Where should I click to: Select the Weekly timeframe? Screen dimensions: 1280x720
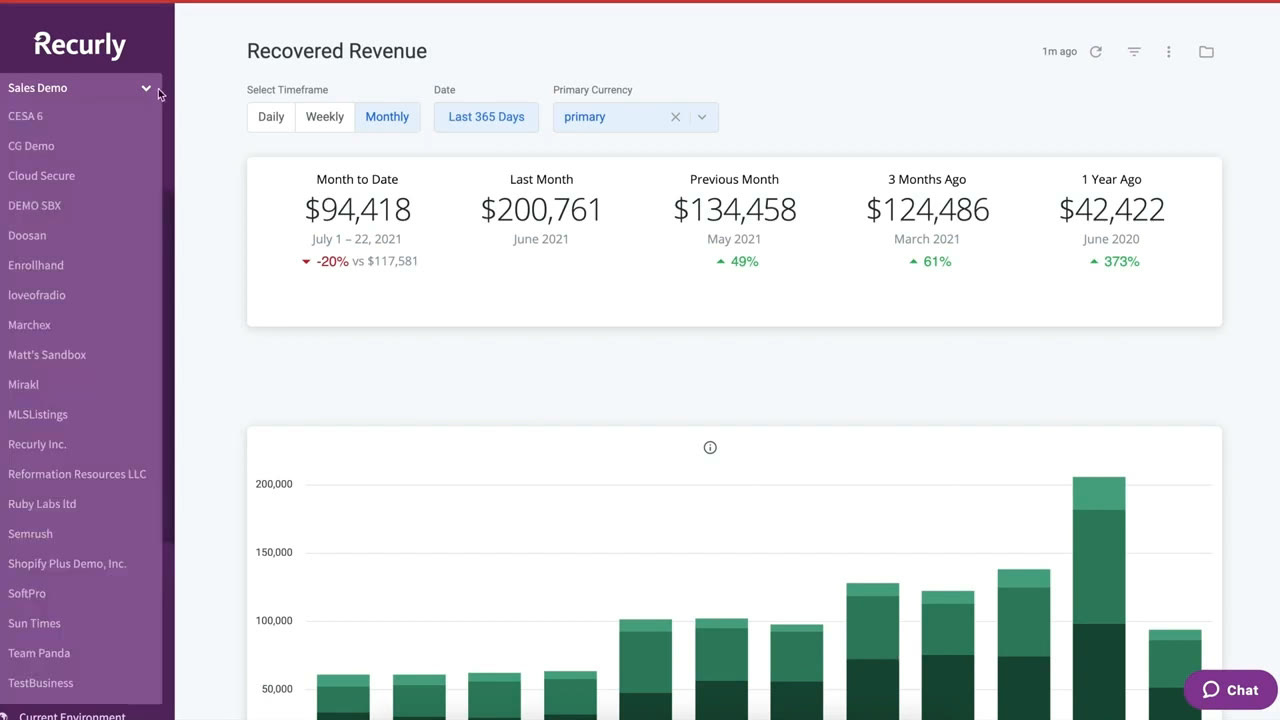(x=325, y=117)
